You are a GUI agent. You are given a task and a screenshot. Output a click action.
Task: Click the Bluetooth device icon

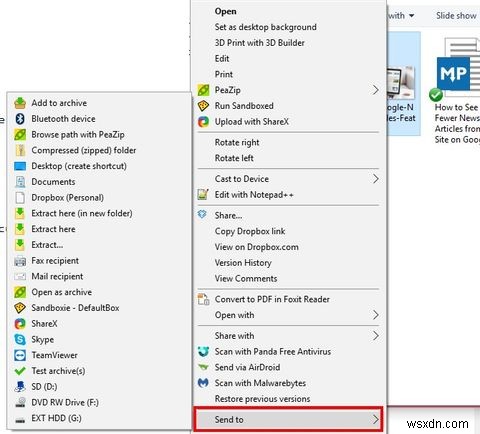(20, 119)
